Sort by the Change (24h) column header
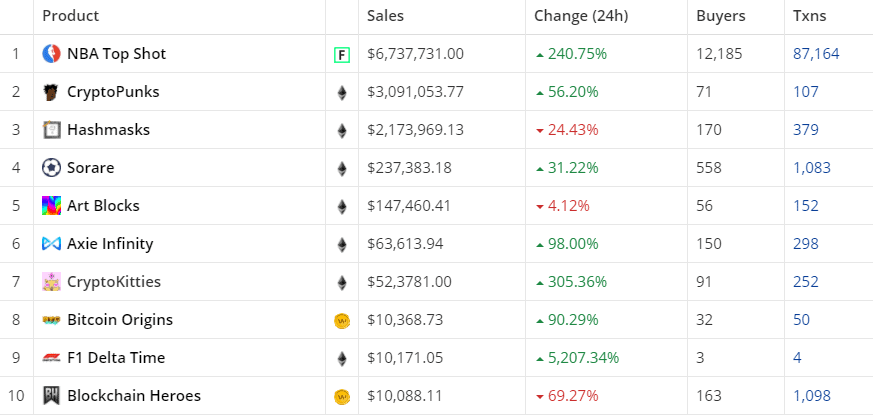The width and height of the screenshot is (873, 415). [x=581, y=16]
